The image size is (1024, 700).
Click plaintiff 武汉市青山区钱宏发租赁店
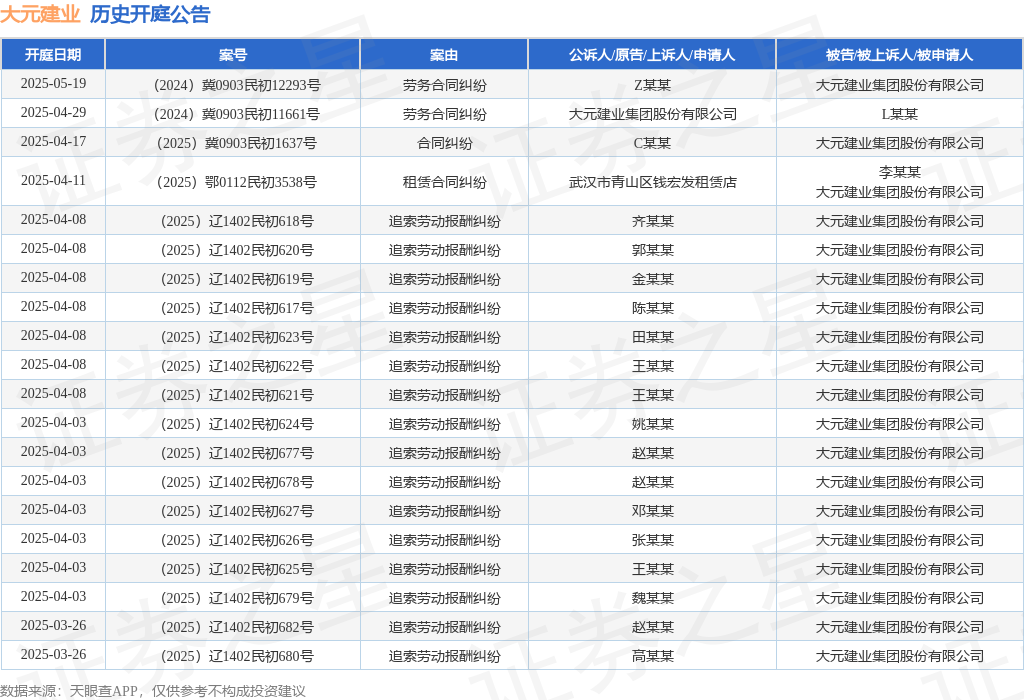click(652, 182)
